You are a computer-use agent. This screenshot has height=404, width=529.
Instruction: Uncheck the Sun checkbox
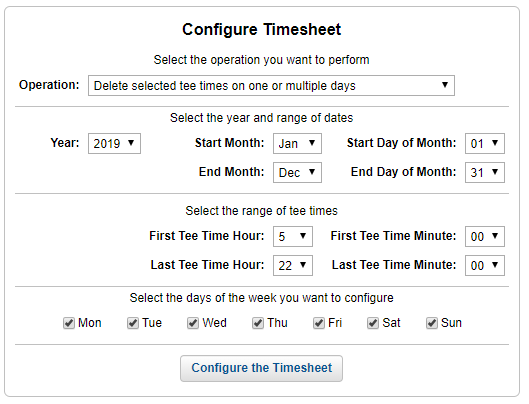click(x=432, y=323)
